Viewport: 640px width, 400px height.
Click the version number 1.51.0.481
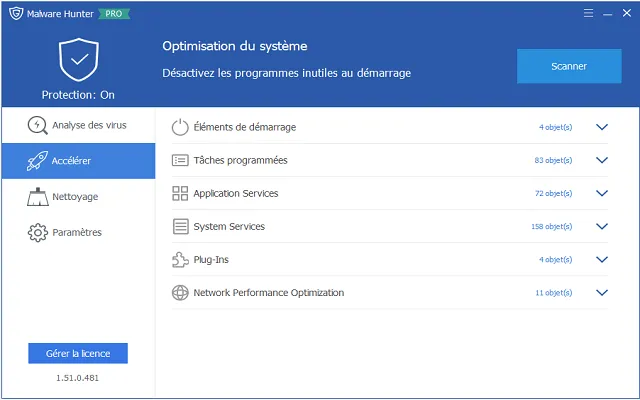pyautogui.click(x=78, y=378)
